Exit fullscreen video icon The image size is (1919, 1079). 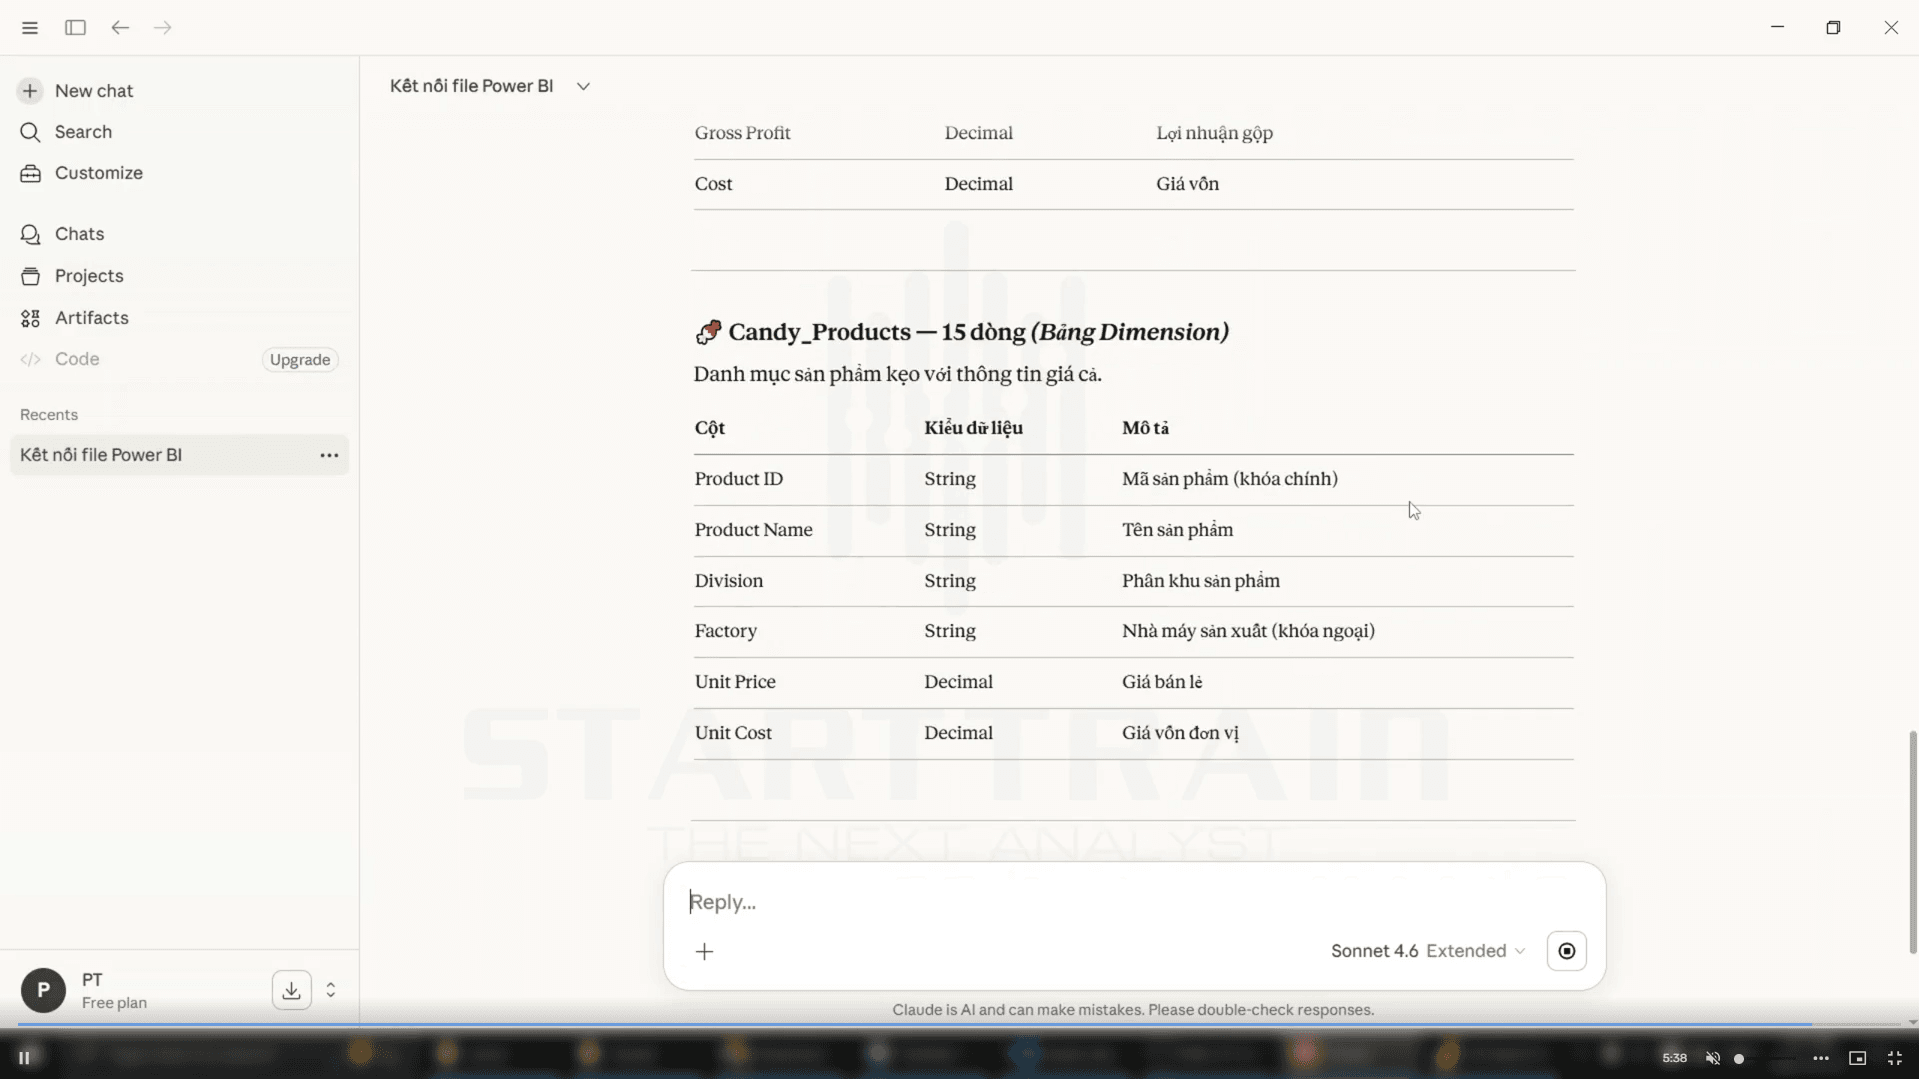point(1895,1058)
